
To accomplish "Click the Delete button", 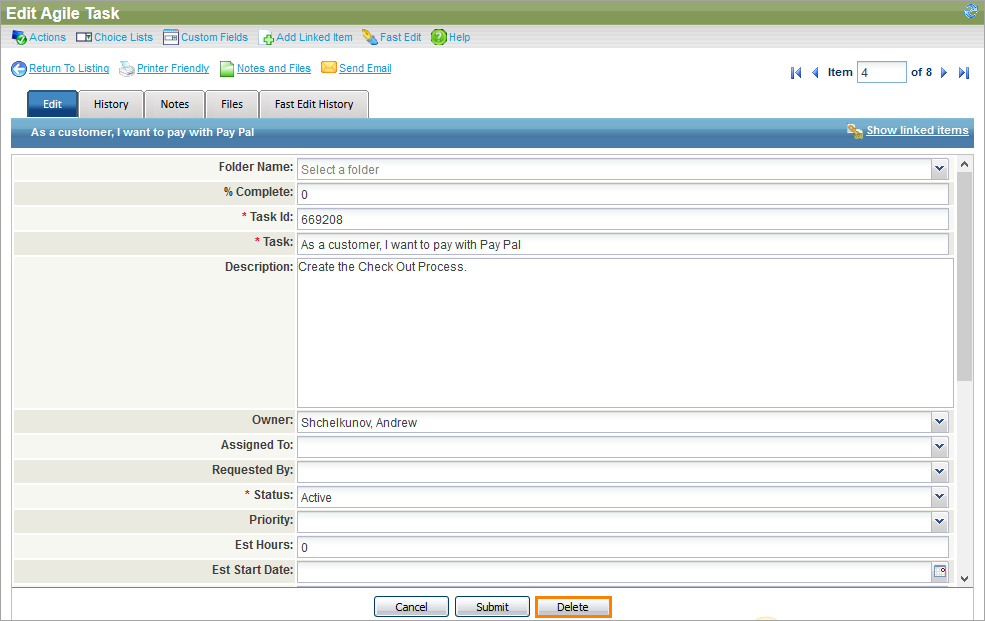I will click(x=573, y=607).
